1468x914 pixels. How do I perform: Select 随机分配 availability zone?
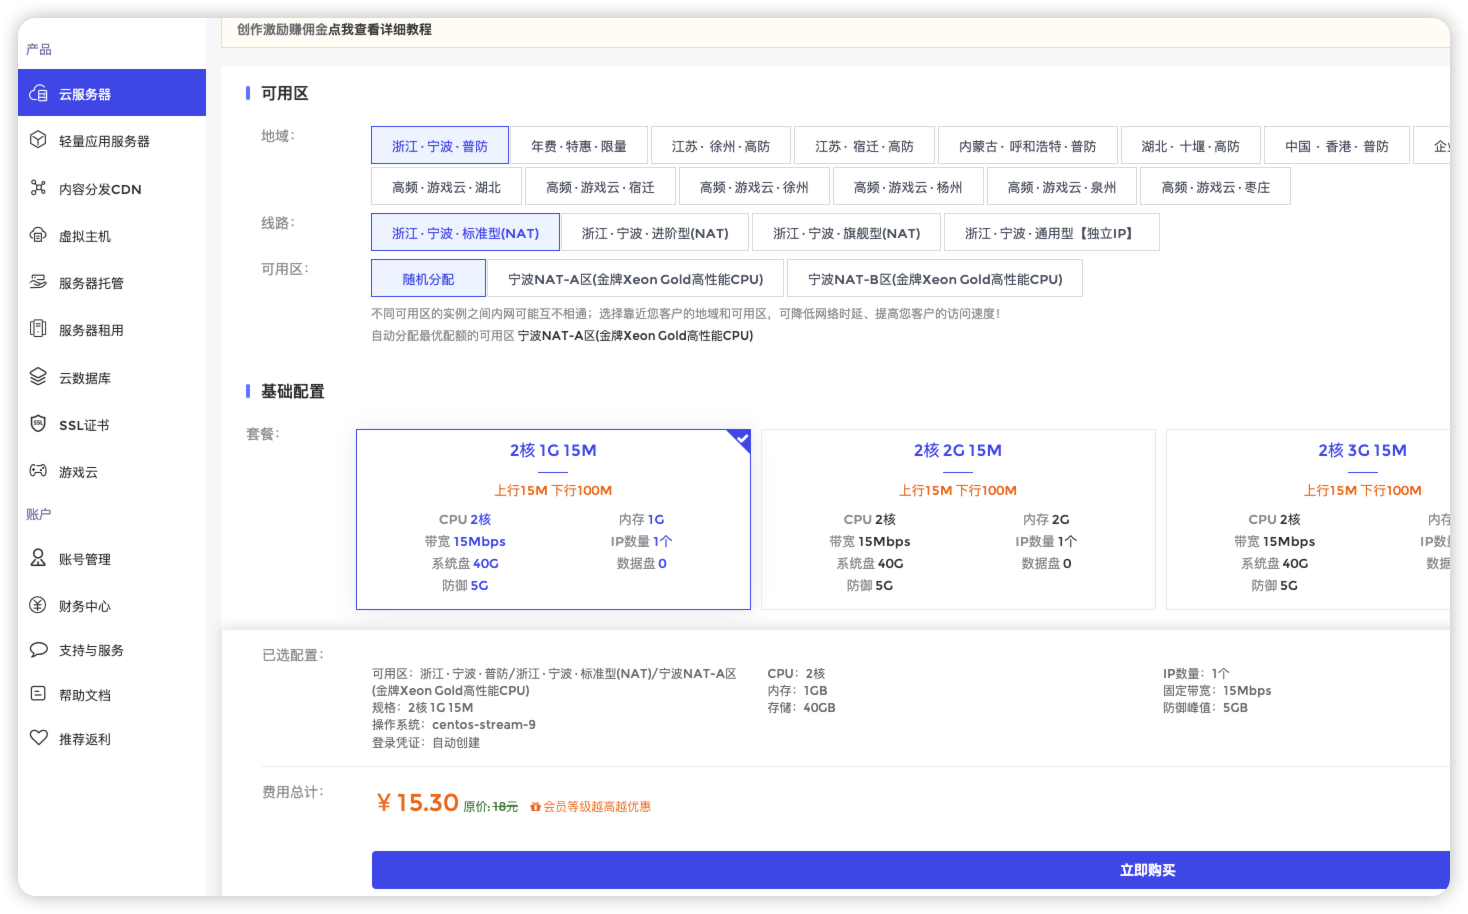click(x=428, y=279)
